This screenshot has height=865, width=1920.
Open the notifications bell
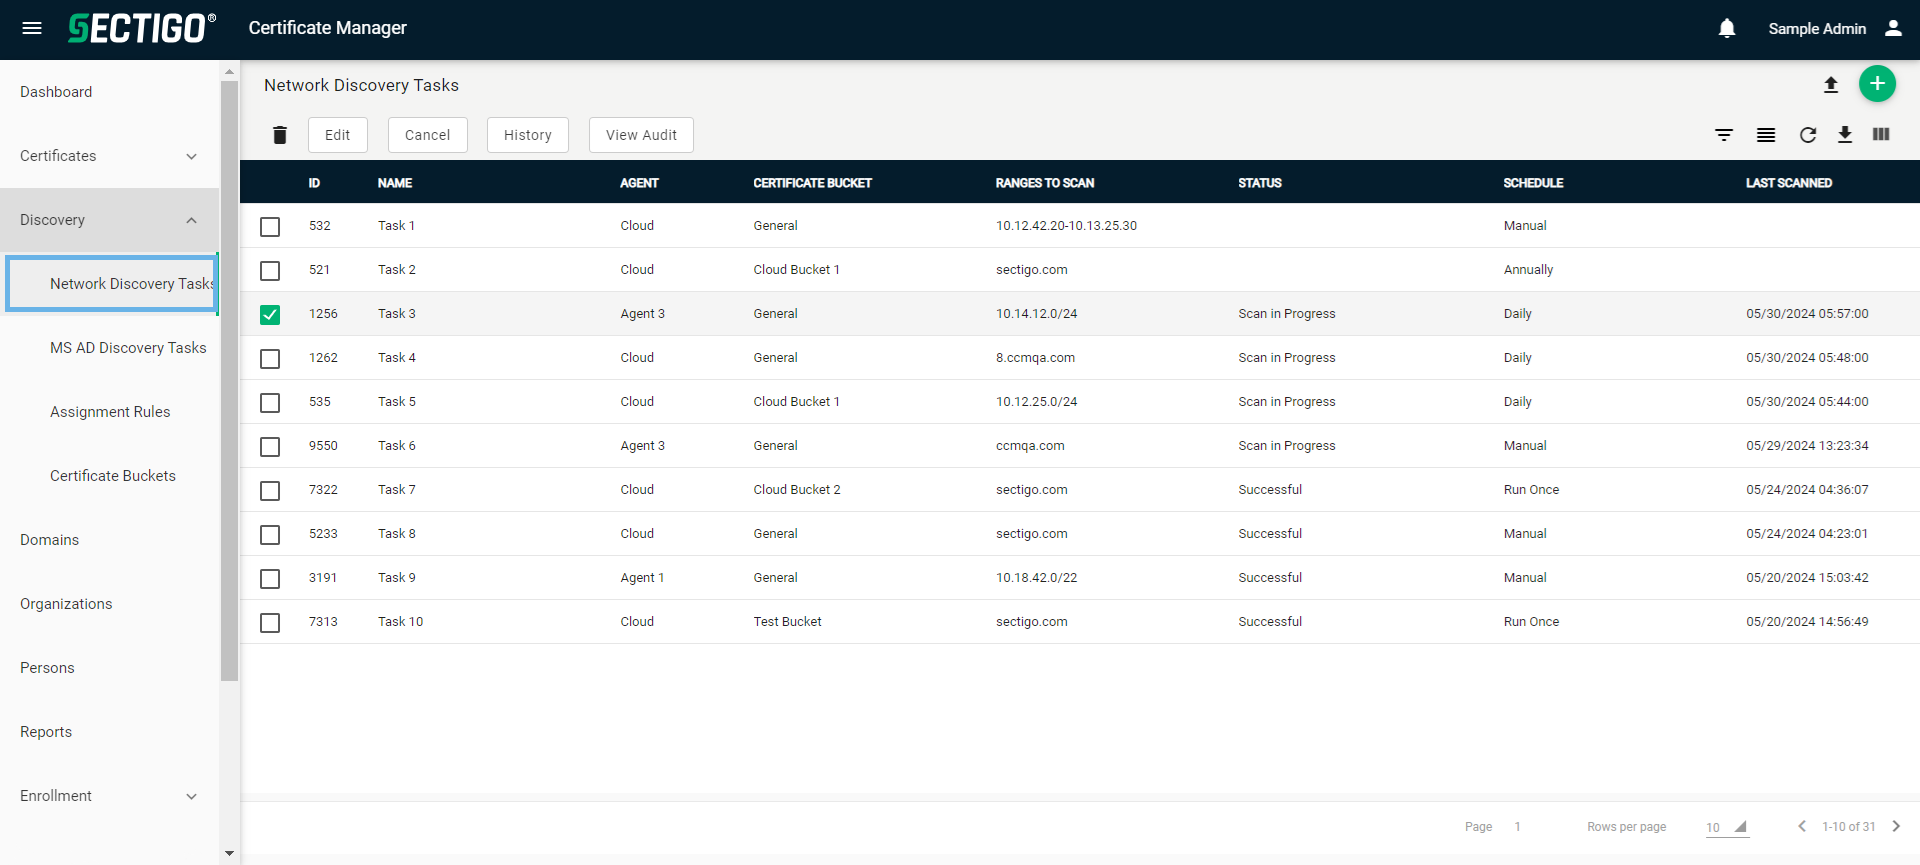1727,28
